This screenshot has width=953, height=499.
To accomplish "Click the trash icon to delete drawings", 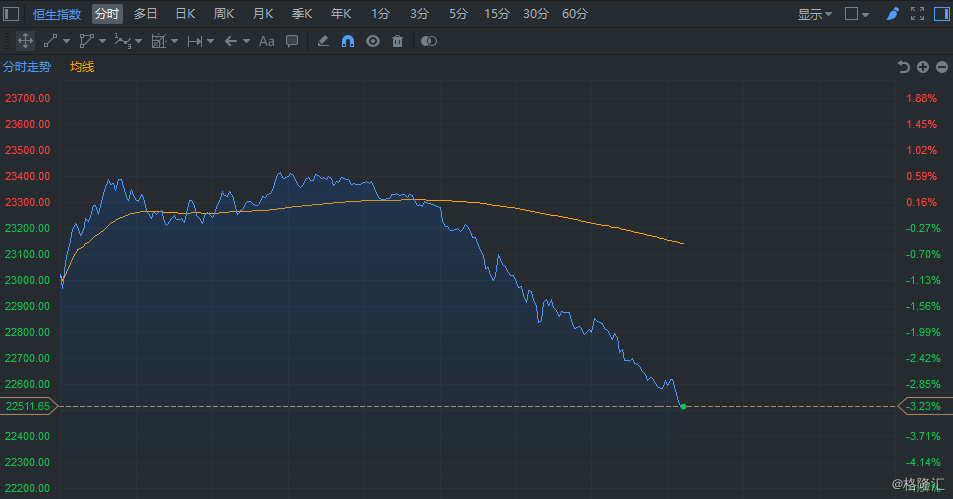I will (397, 41).
